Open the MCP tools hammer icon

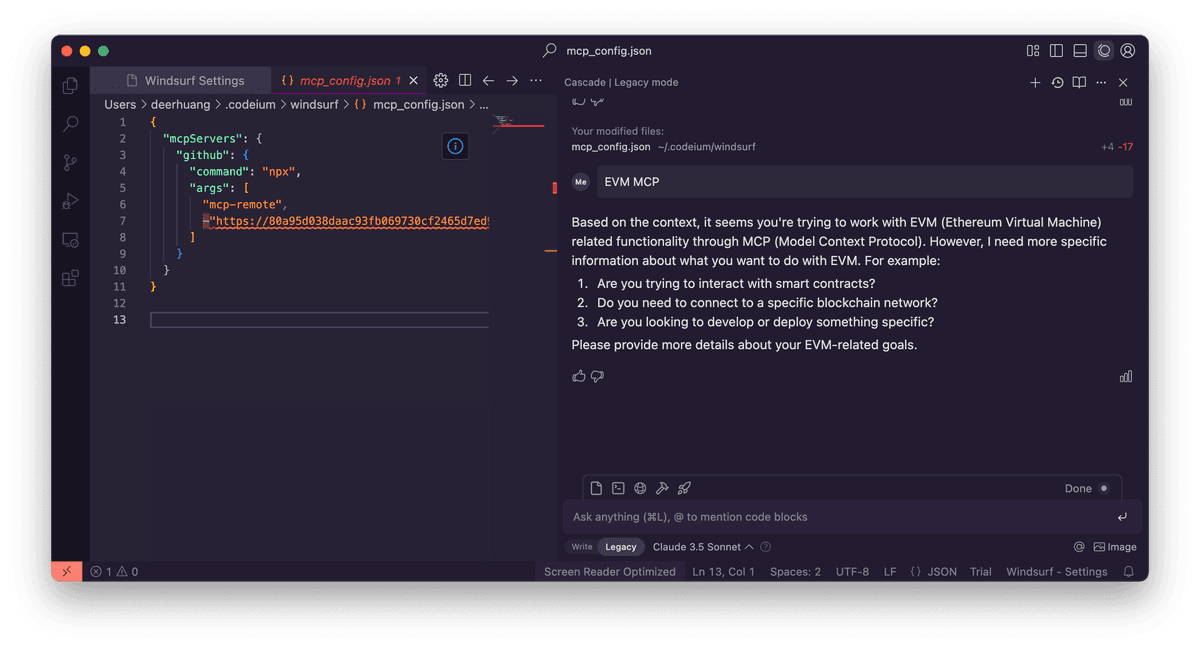662,488
